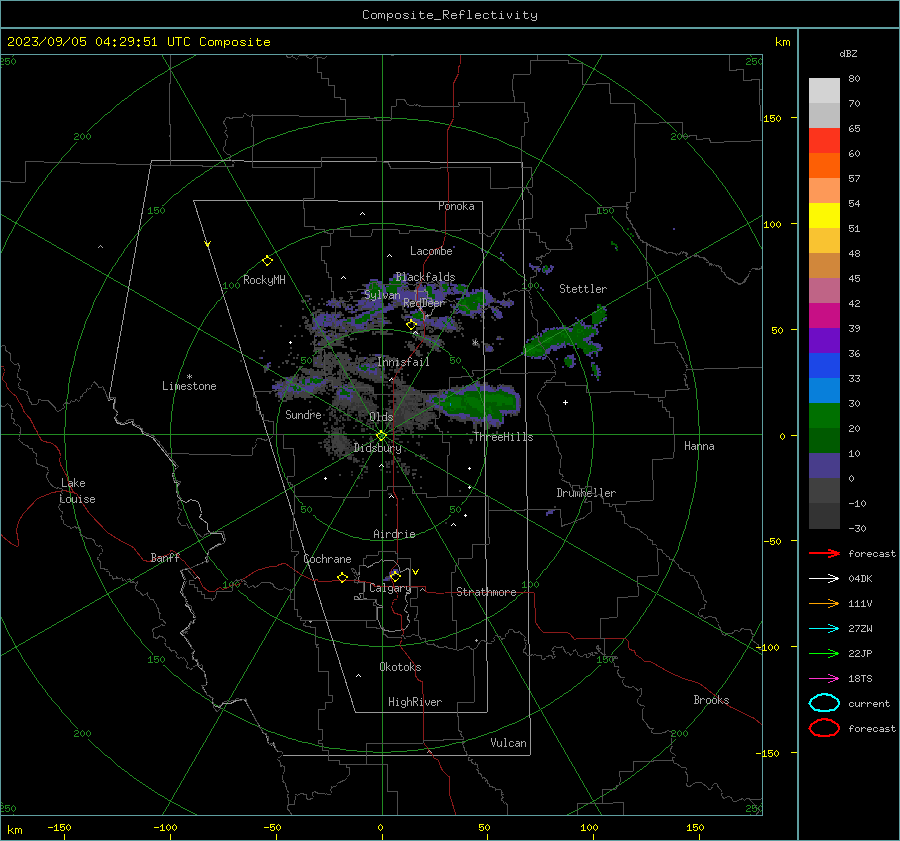Click the 'Stettler' map label

click(583, 289)
